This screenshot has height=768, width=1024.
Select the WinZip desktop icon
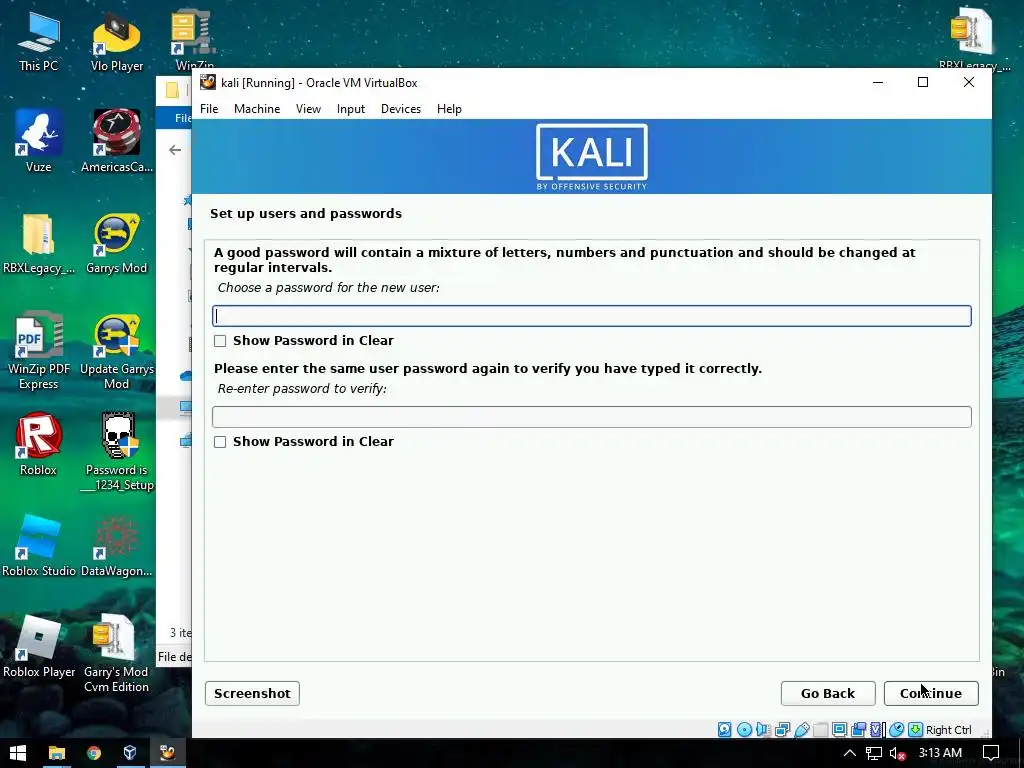[194, 39]
